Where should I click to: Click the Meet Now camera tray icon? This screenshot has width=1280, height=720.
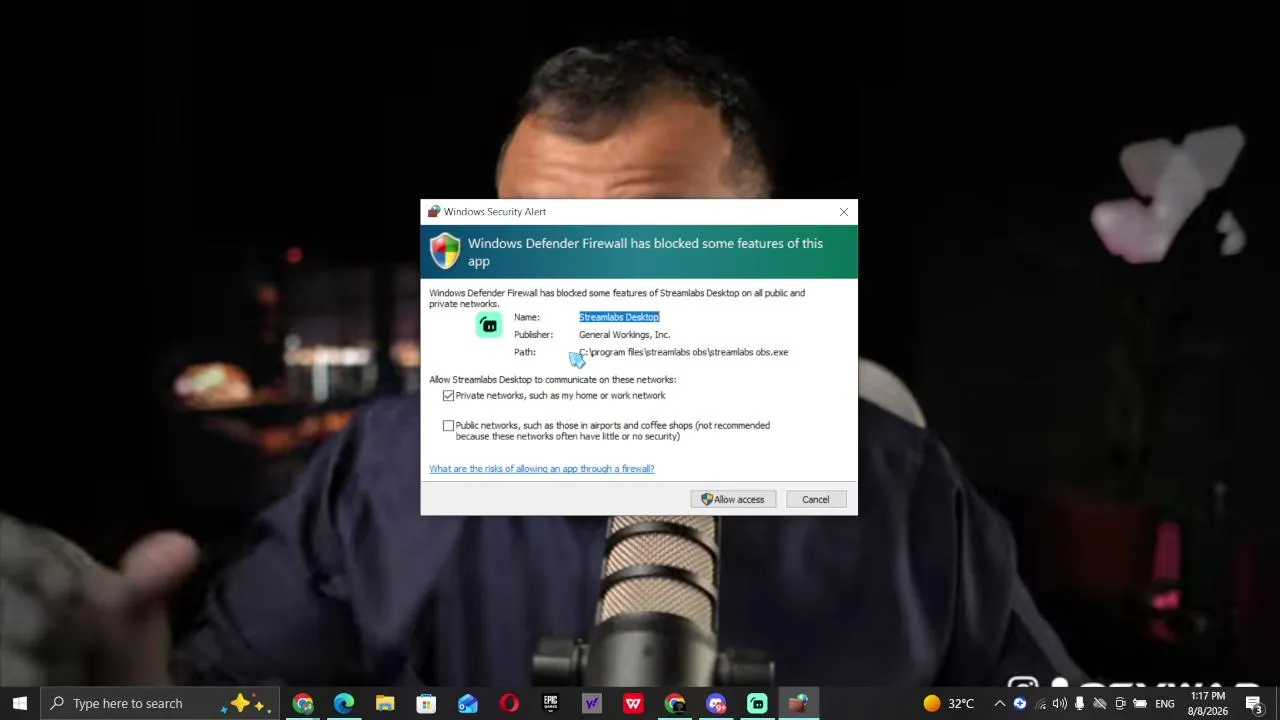click(x=1120, y=703)
